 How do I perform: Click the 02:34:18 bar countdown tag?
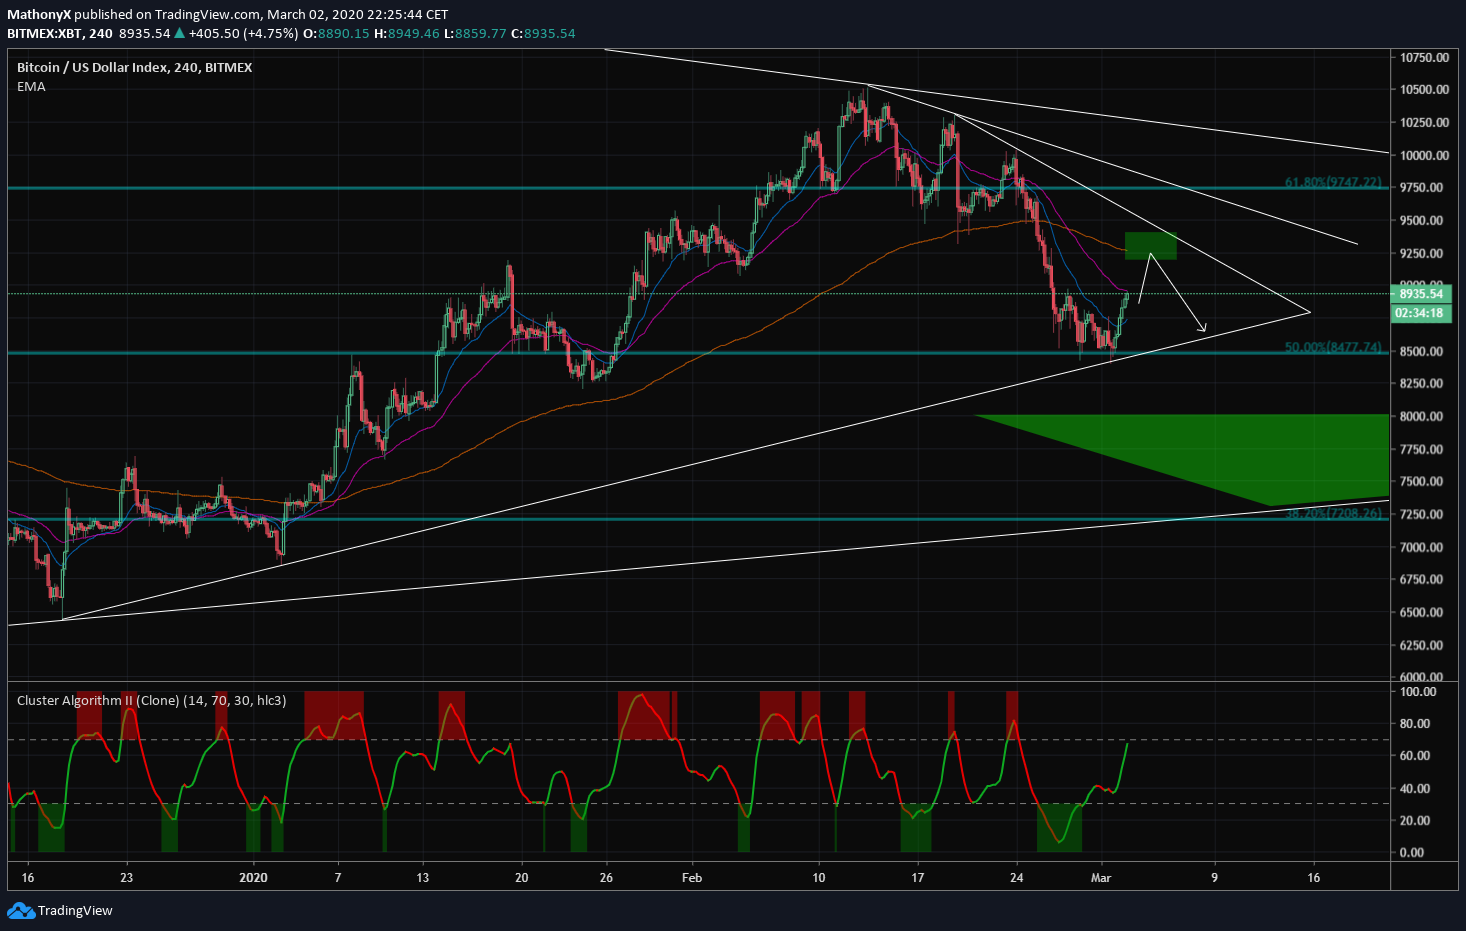point(1420,313)
